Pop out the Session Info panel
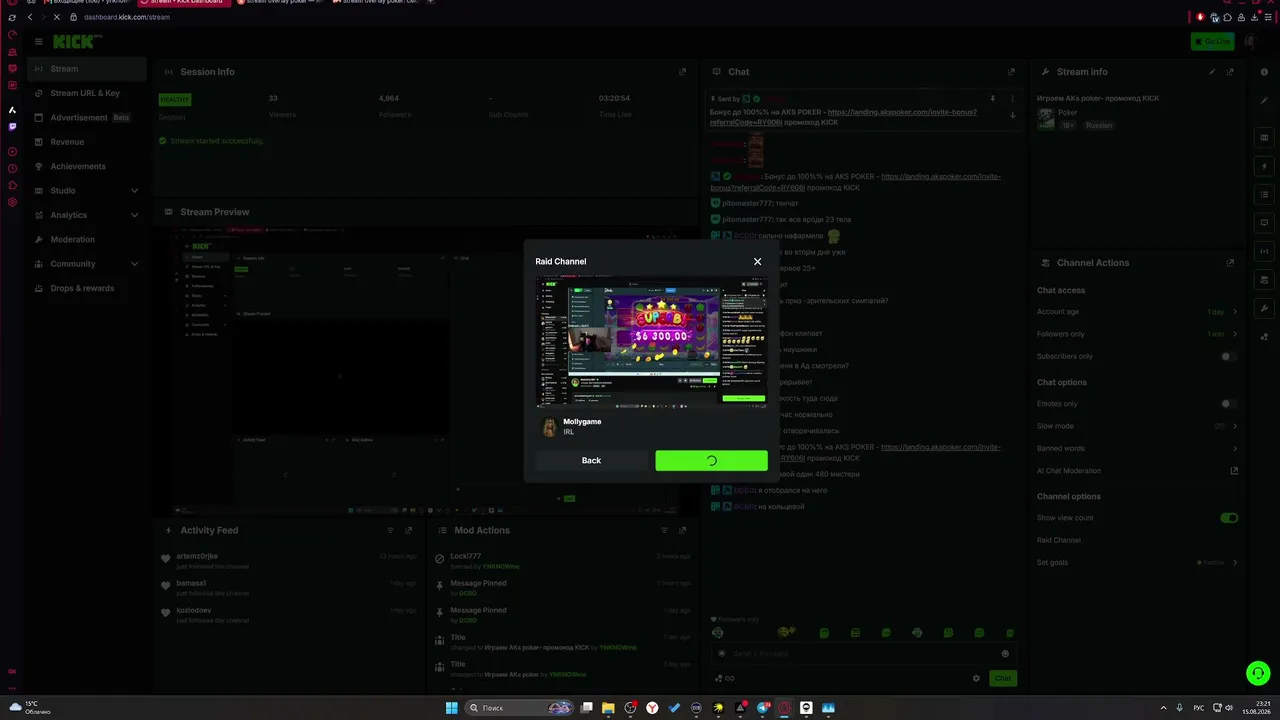 click(x=683, y=72)
